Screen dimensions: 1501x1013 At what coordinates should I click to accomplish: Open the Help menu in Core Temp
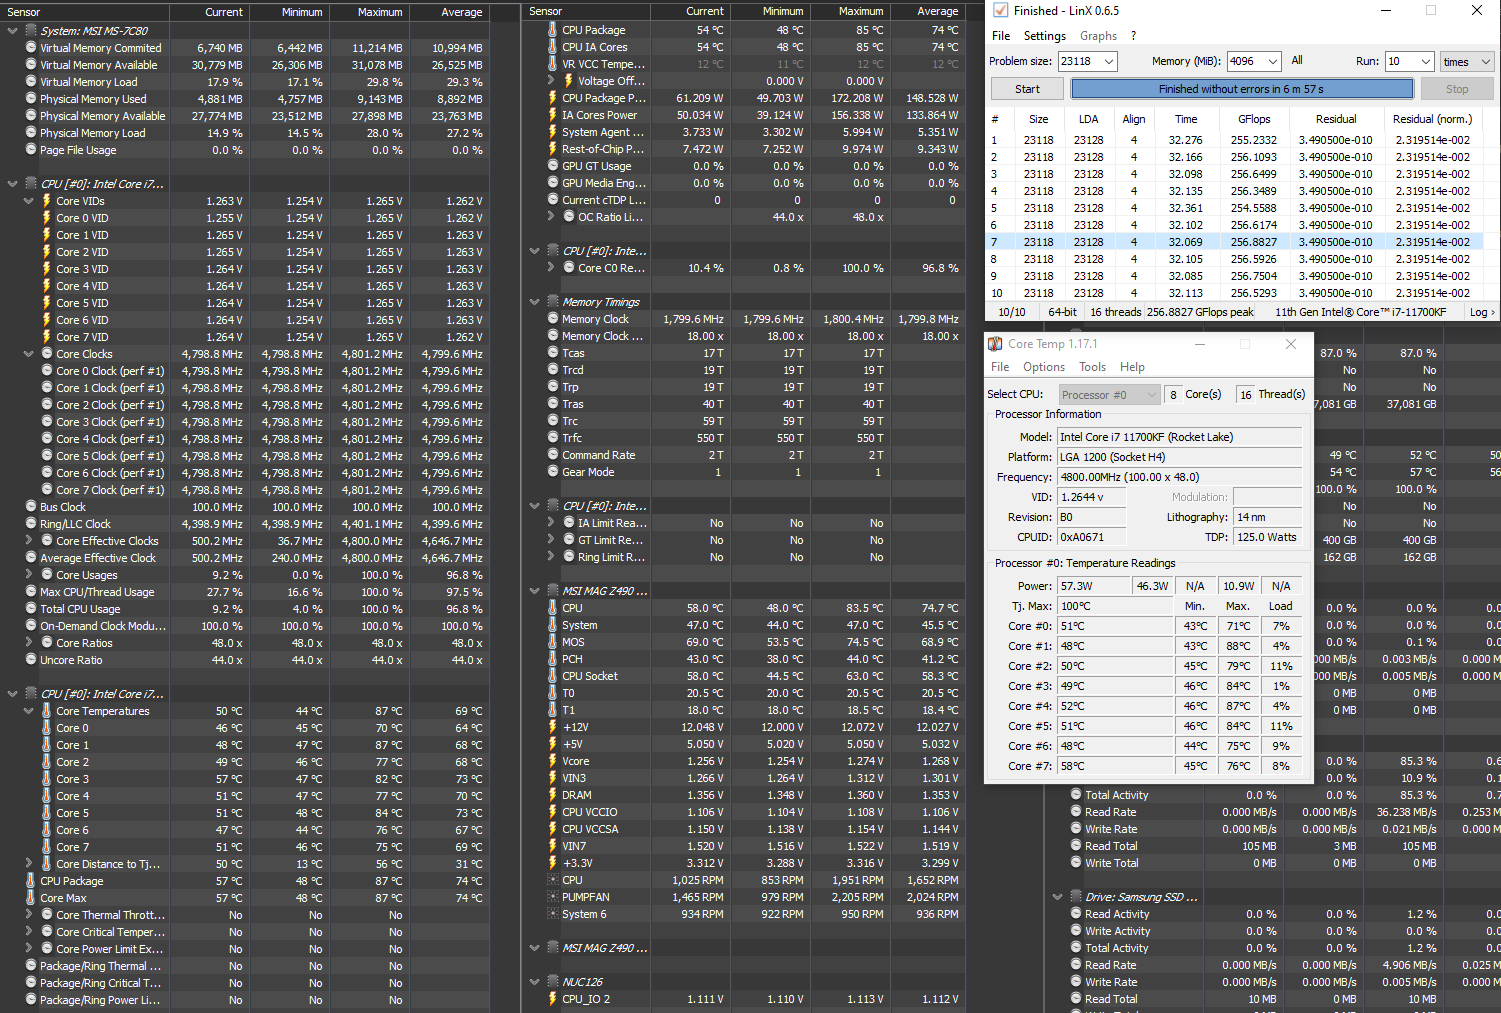(1132, 367)
